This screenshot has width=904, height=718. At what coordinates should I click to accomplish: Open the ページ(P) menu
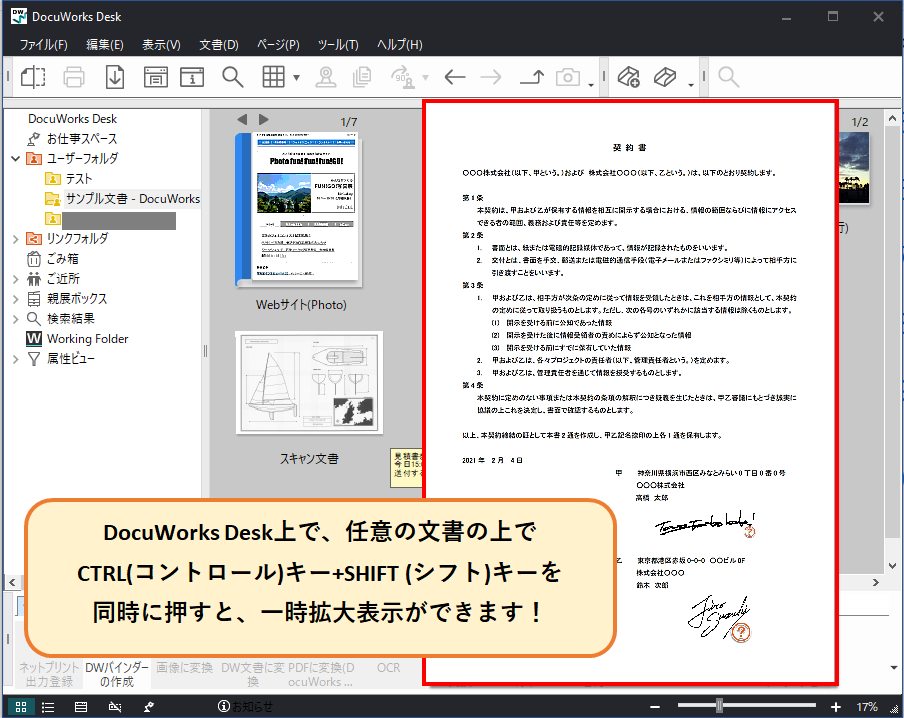278,44
